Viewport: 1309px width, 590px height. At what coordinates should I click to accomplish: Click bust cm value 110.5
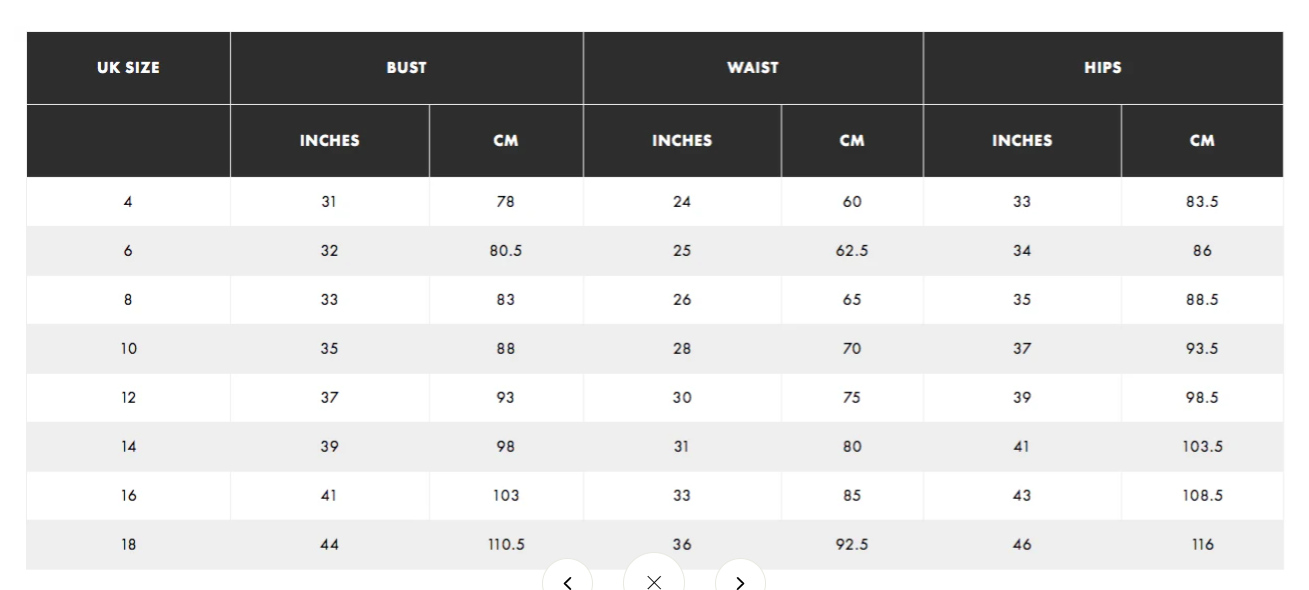point(506,545)
